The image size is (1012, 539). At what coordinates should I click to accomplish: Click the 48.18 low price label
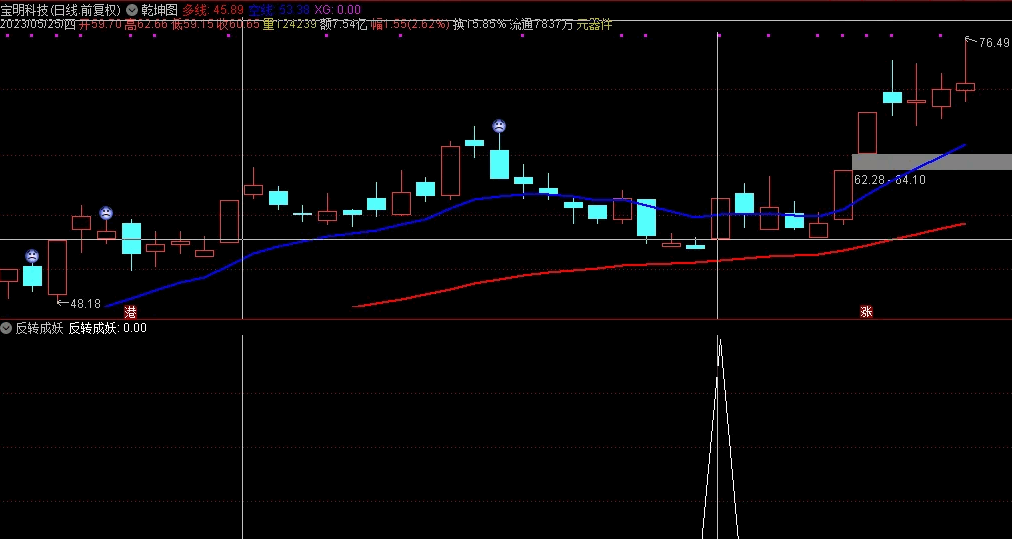tap(85, 303)
